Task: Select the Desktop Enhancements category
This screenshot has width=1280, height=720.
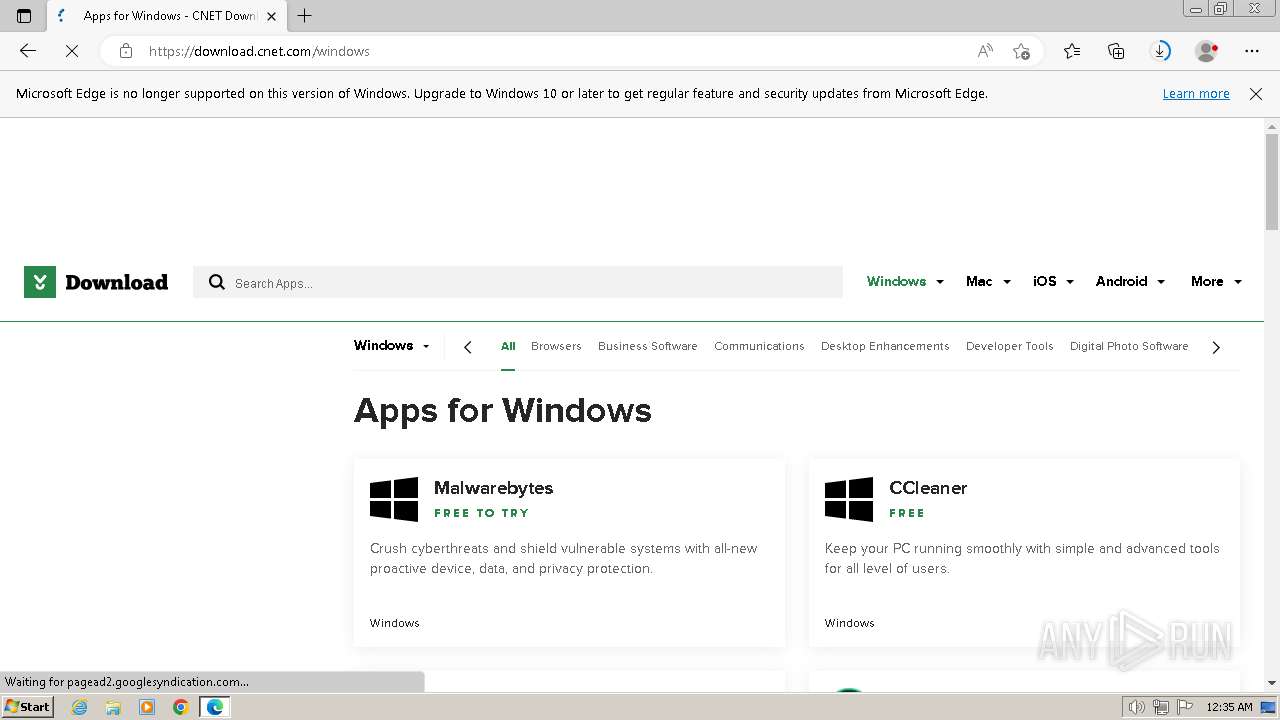Action: point(885,346)
